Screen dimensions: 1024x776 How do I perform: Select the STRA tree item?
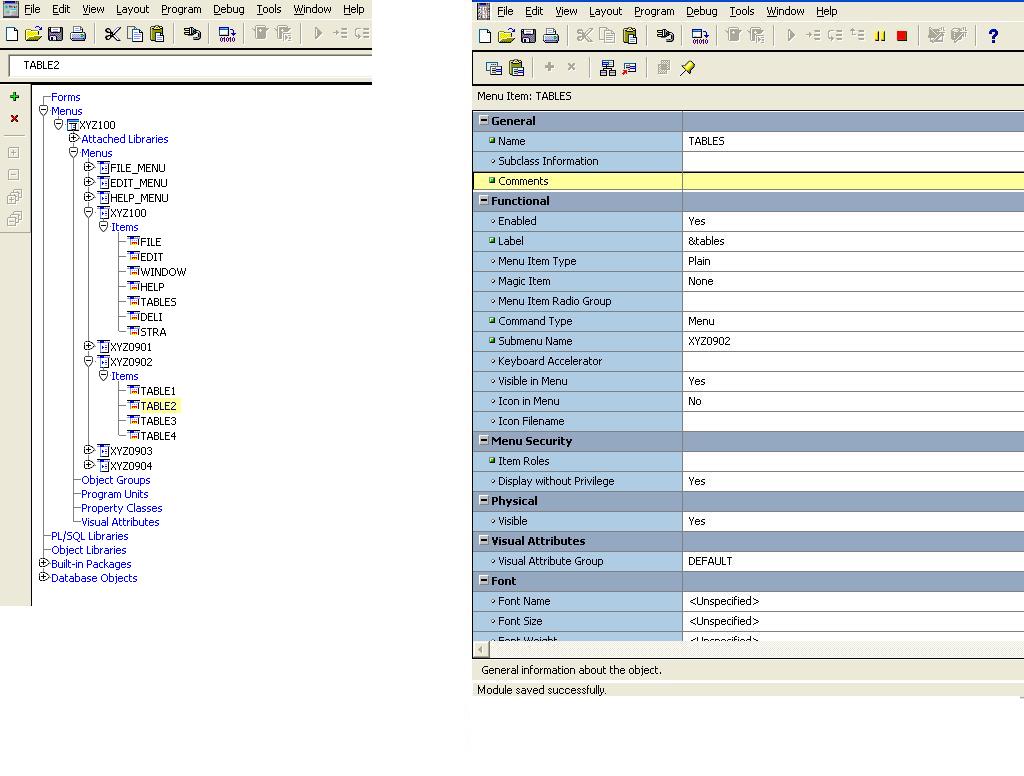153,332
